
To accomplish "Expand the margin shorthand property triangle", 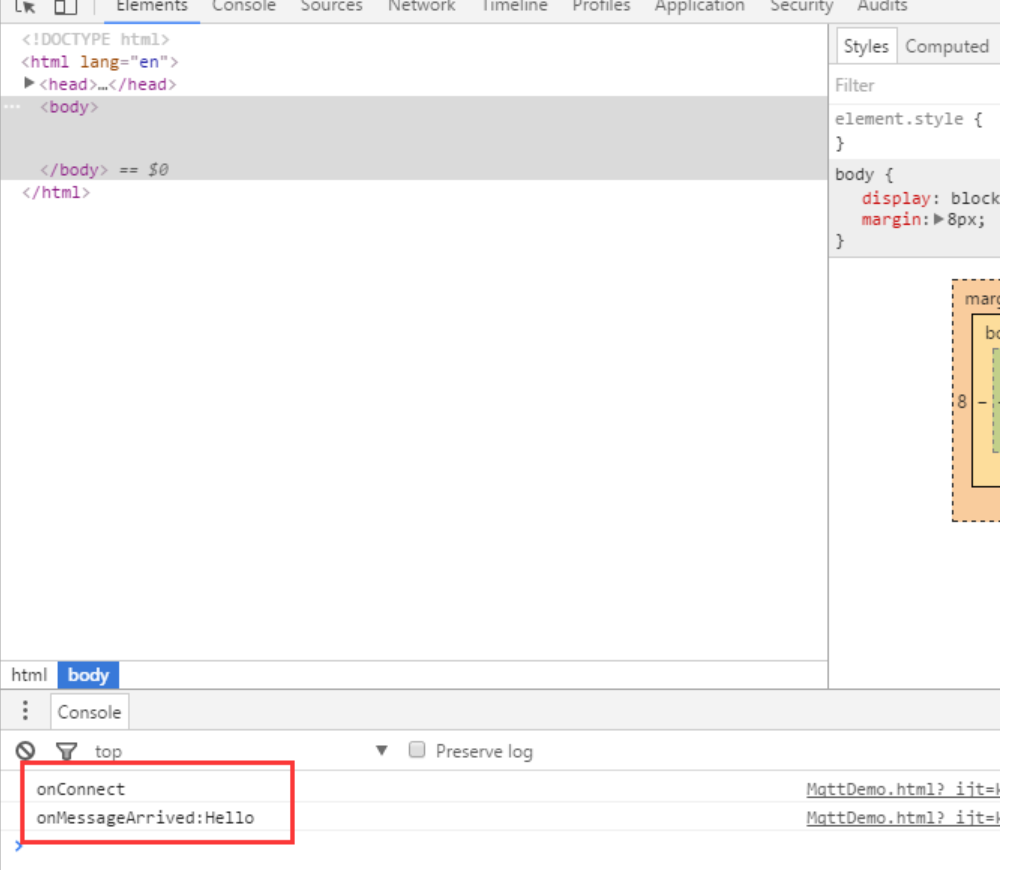I will pyautogui.click(x=939, y=219).
